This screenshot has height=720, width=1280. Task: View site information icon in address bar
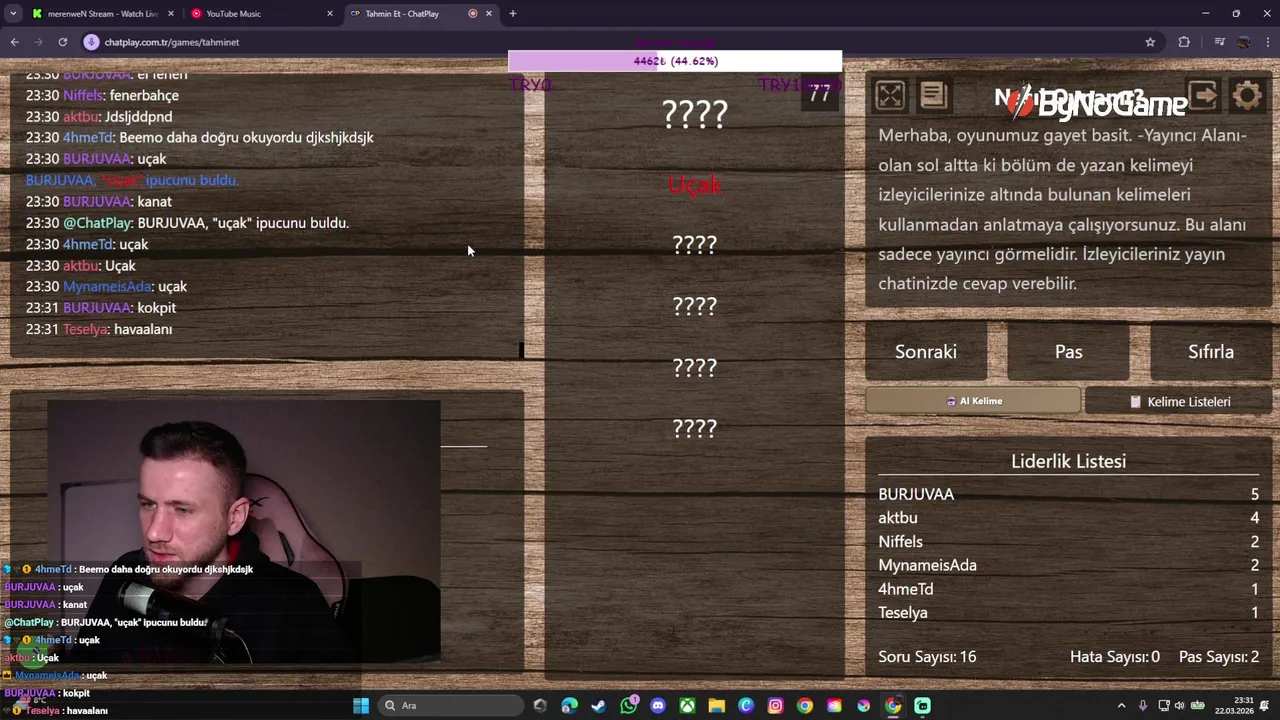coord(91,42)
